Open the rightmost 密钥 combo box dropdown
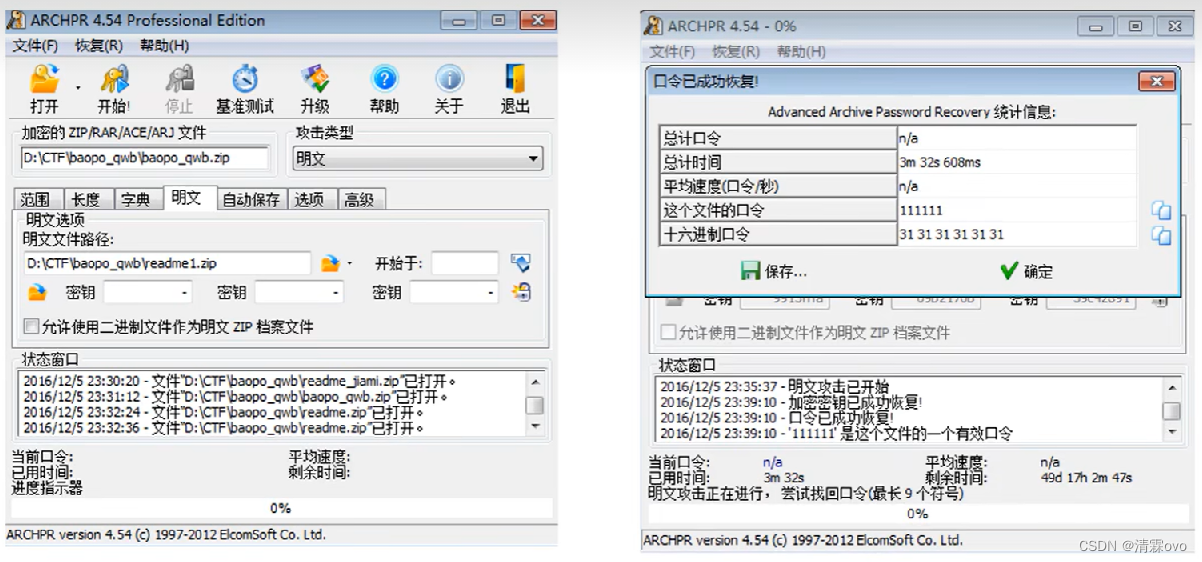 pyautogui.click(x=490, y=293)
